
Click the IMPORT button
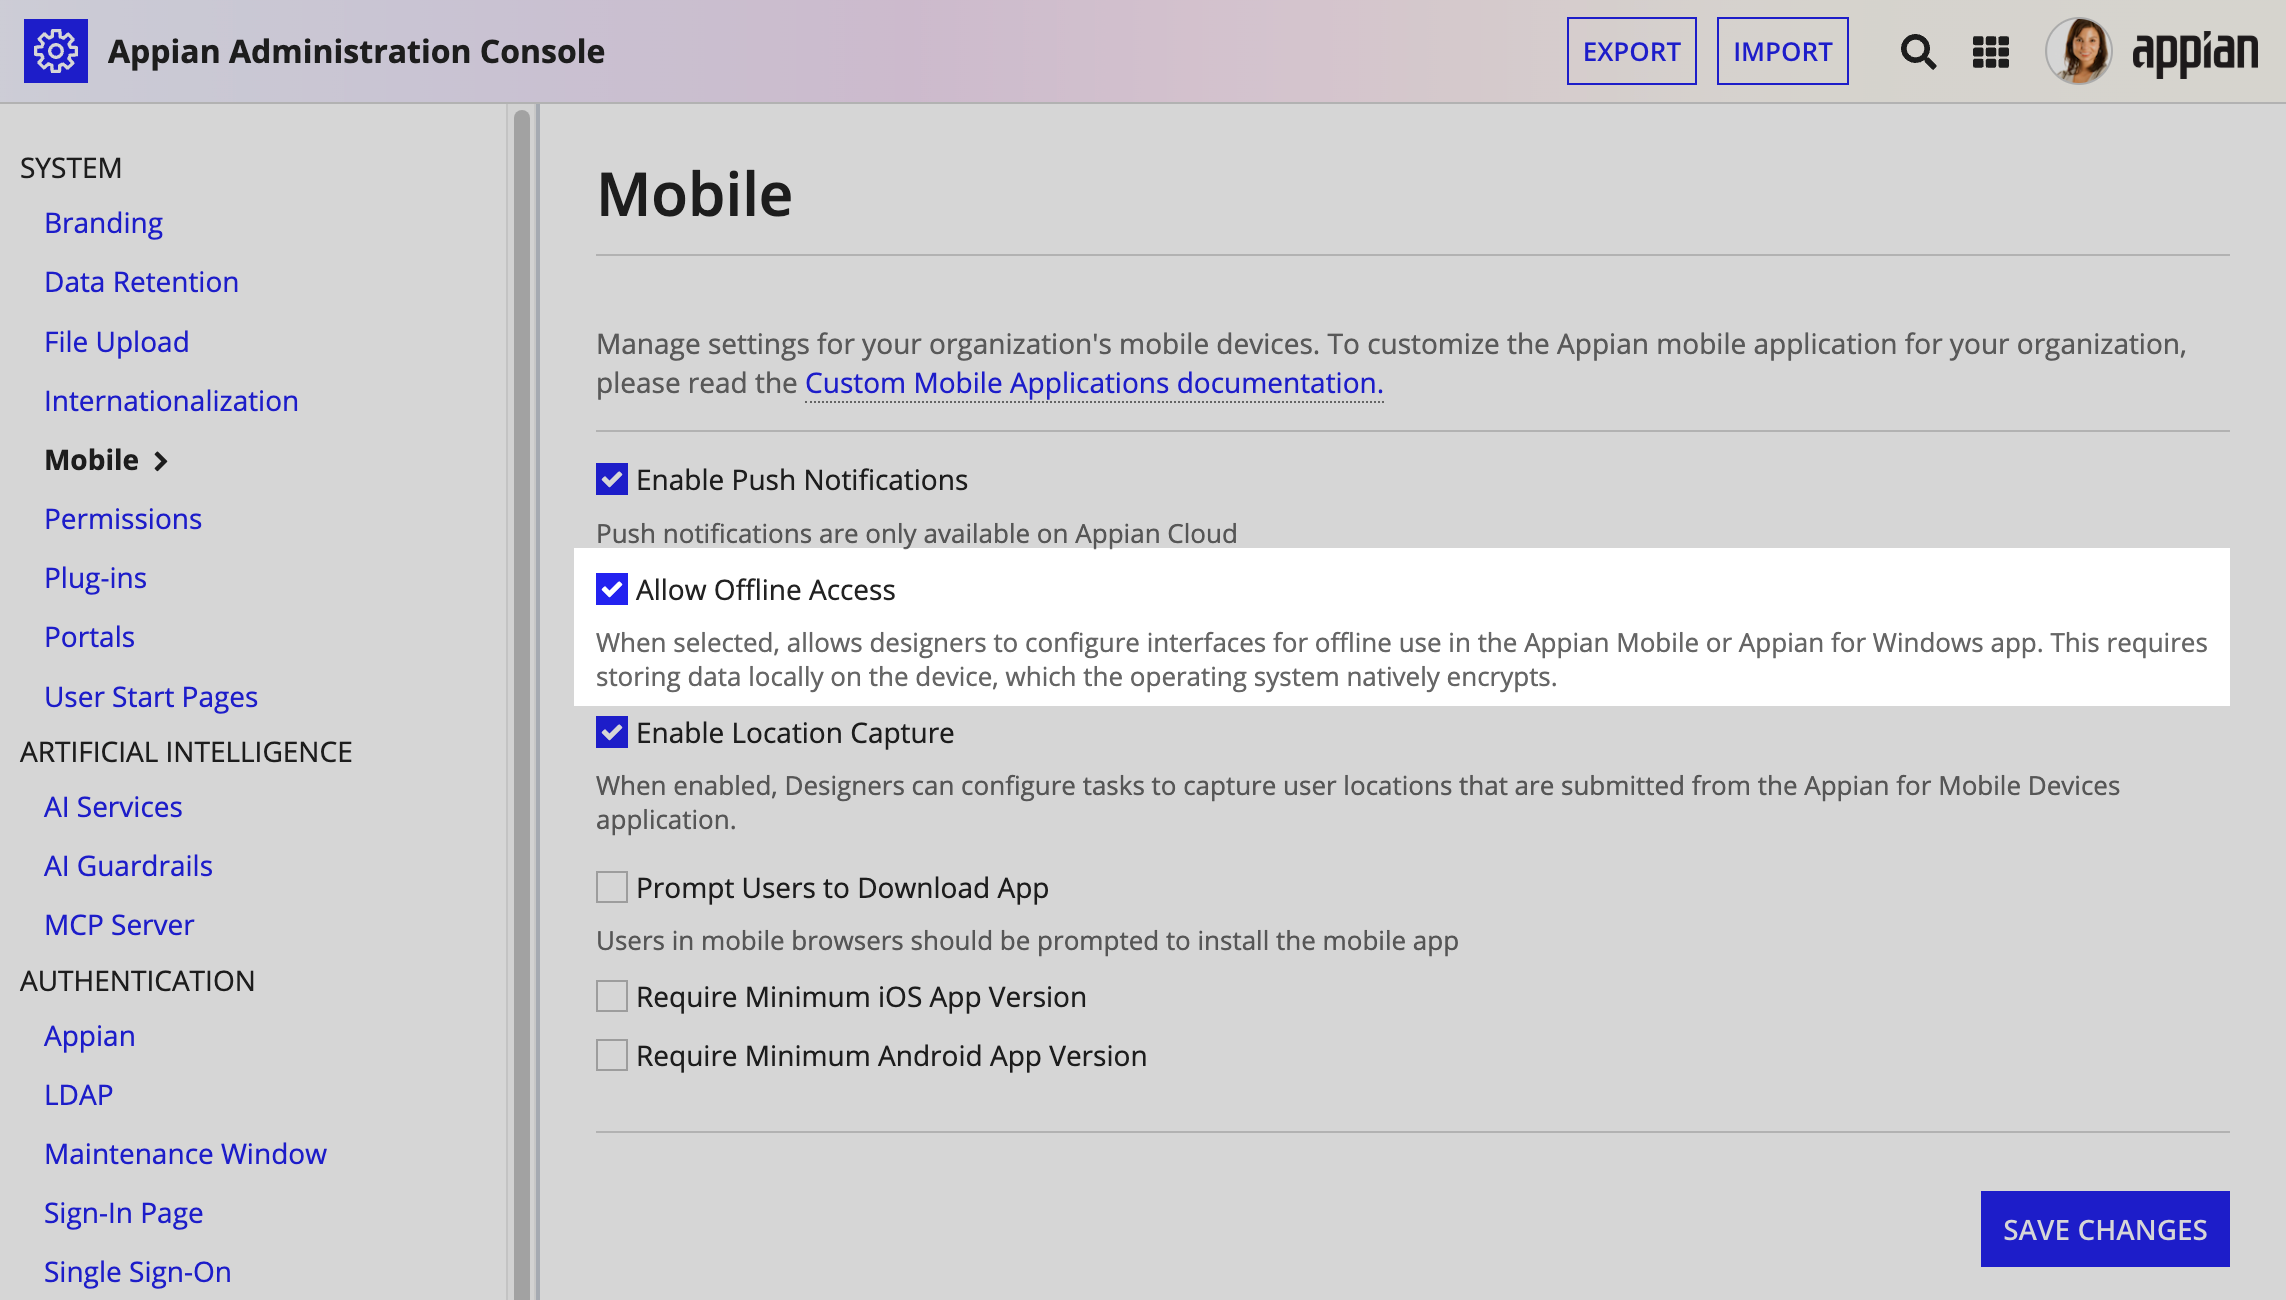(x=1782, y=51)
